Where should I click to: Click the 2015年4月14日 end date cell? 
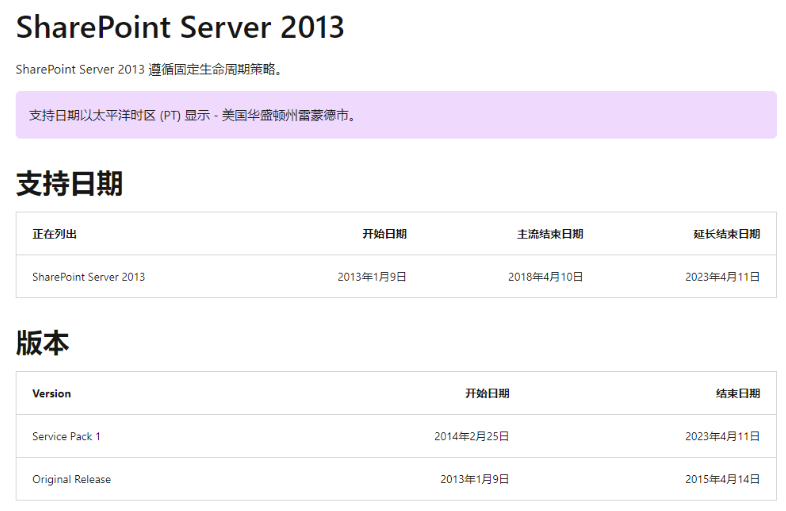[x=722, y=479]
